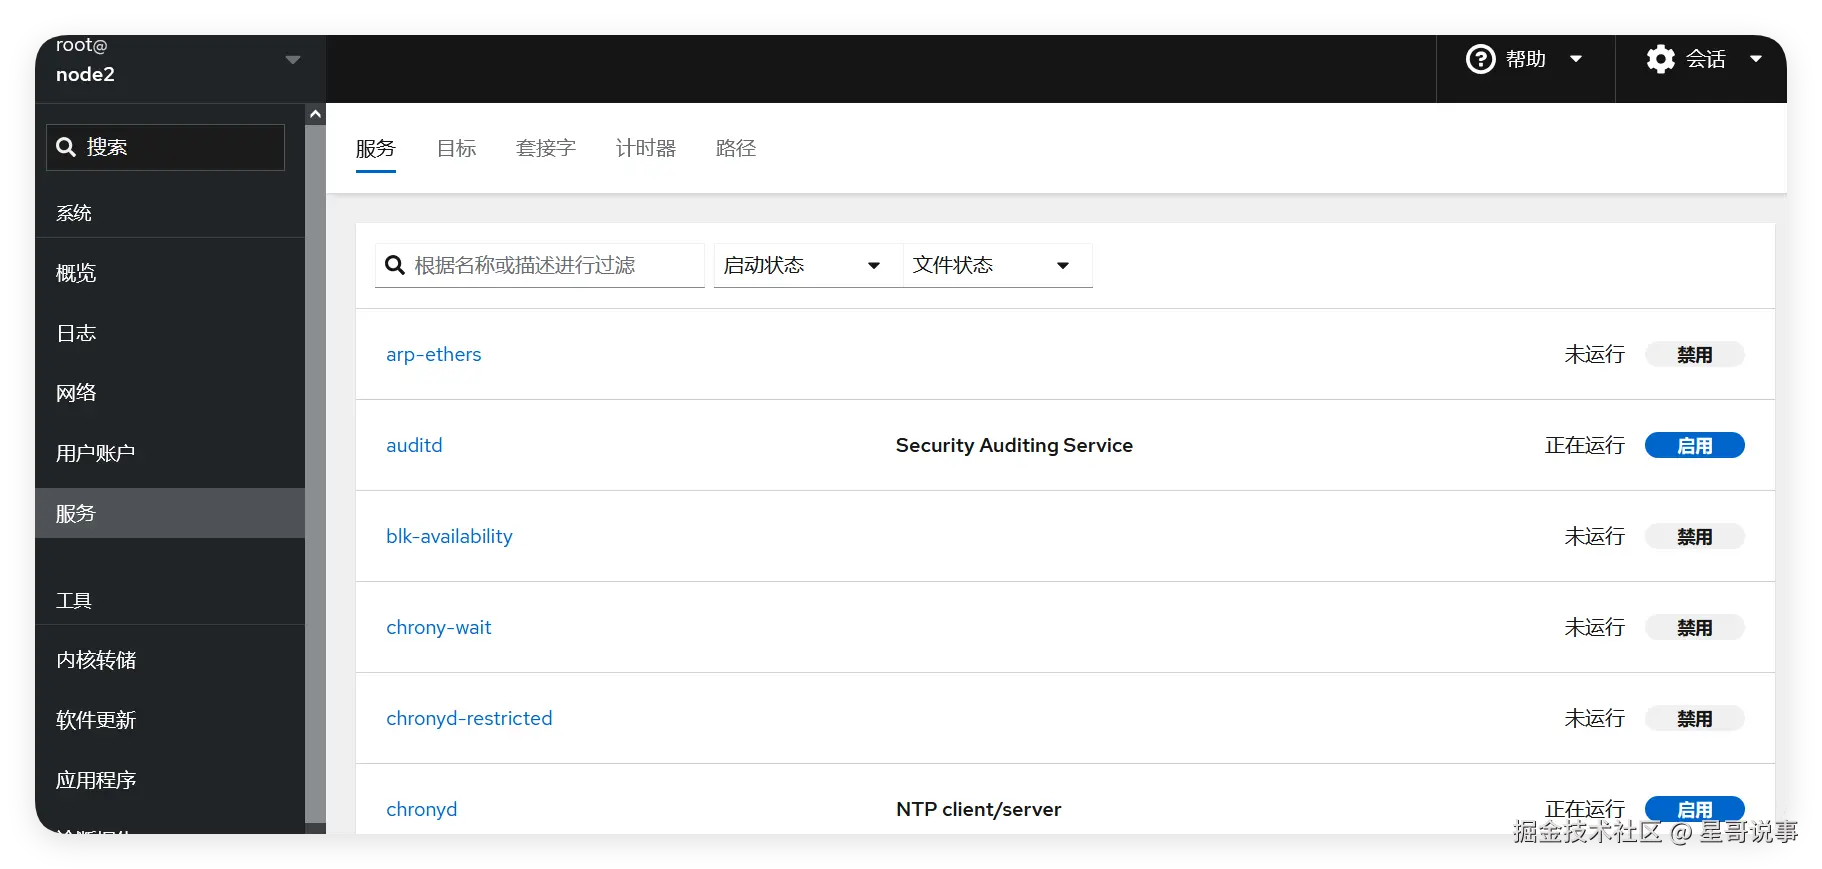Click 未运行 status for arp-ethers
Viewport: 1822px width, 869px height.
coord(1594,354)
